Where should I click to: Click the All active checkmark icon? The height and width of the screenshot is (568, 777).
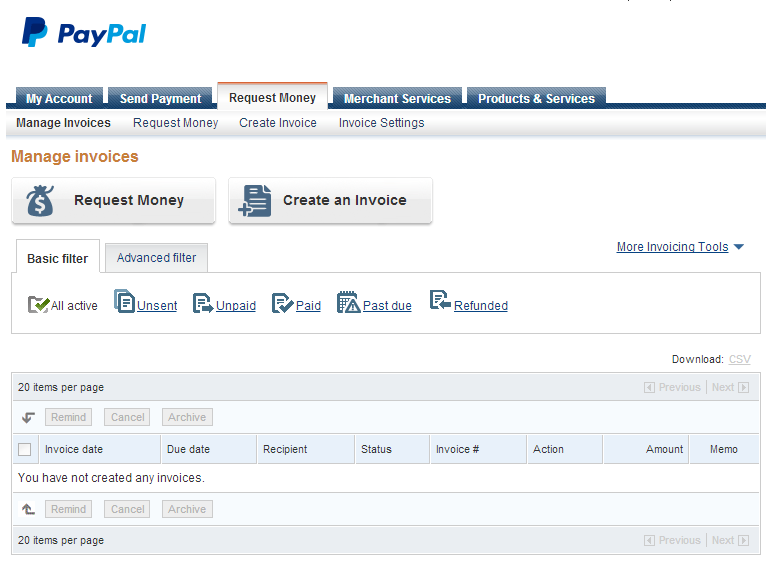(x=39, y=304)
